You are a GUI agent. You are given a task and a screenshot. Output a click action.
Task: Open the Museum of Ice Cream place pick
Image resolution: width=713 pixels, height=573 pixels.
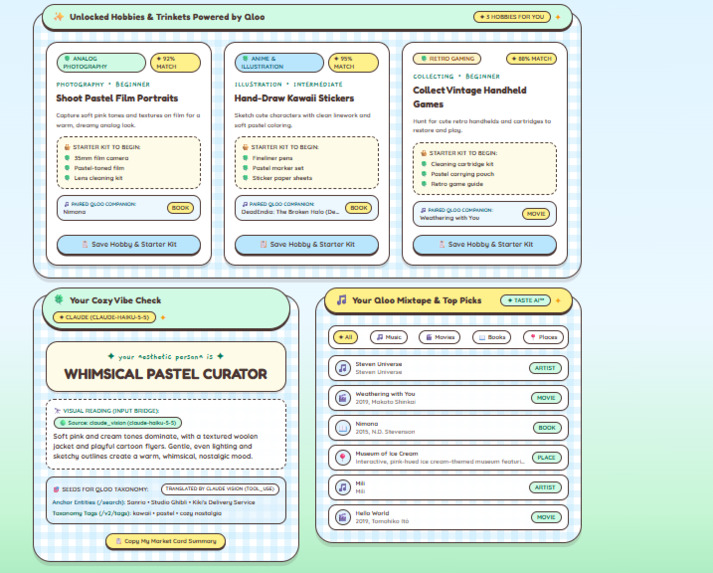pyautogui.click(x=448, y=457)
